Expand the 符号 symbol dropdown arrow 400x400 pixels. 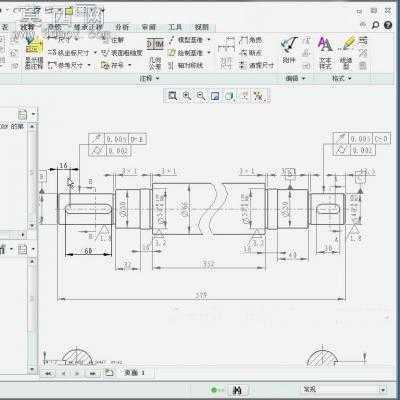click(130, 65)
